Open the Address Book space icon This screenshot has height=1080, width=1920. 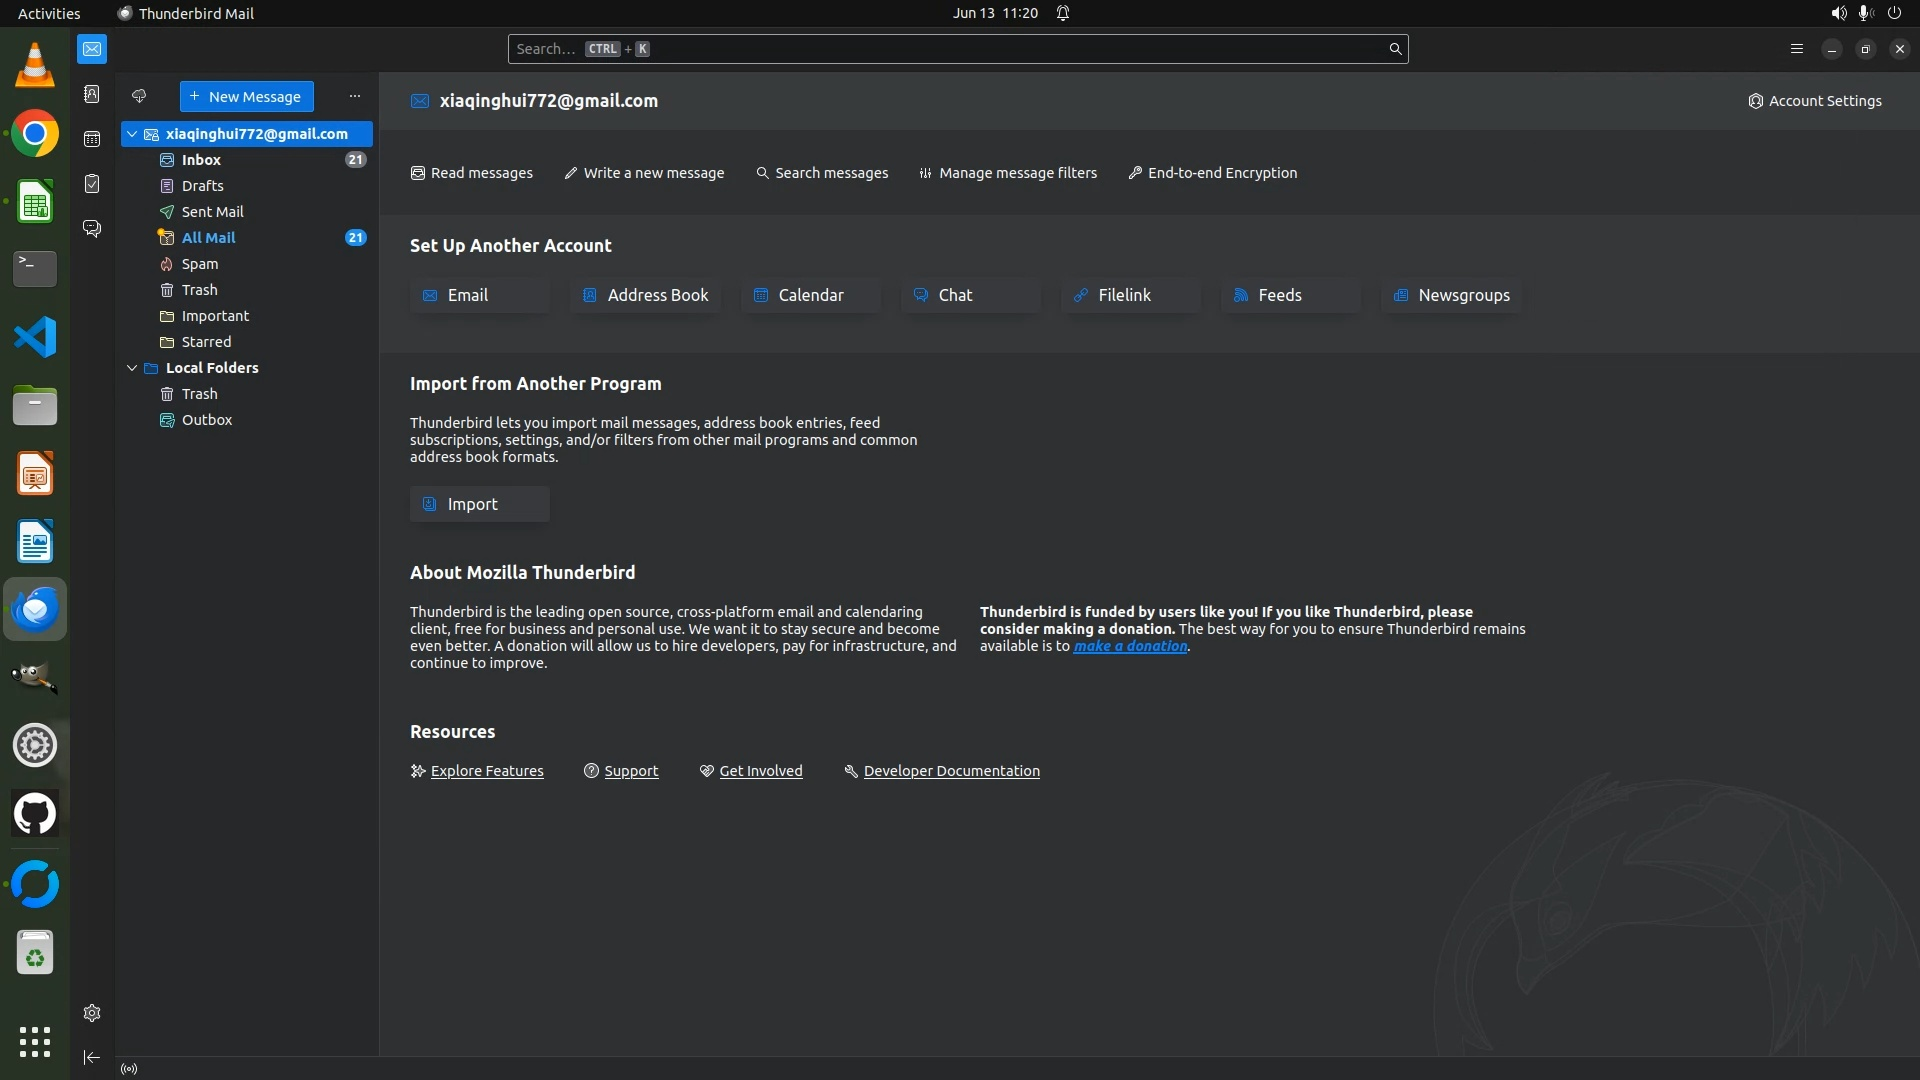click(92, 94)
